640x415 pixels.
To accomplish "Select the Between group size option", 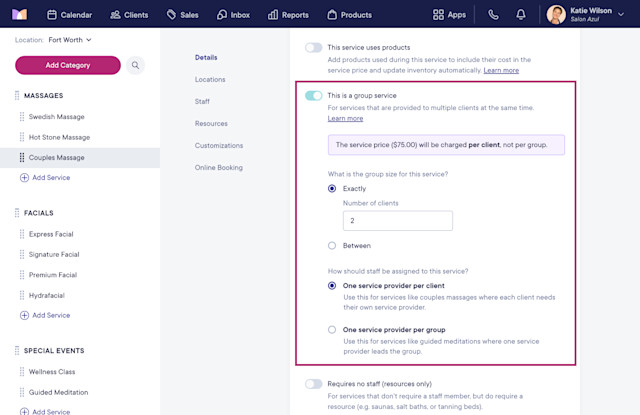I will [332, 246].
